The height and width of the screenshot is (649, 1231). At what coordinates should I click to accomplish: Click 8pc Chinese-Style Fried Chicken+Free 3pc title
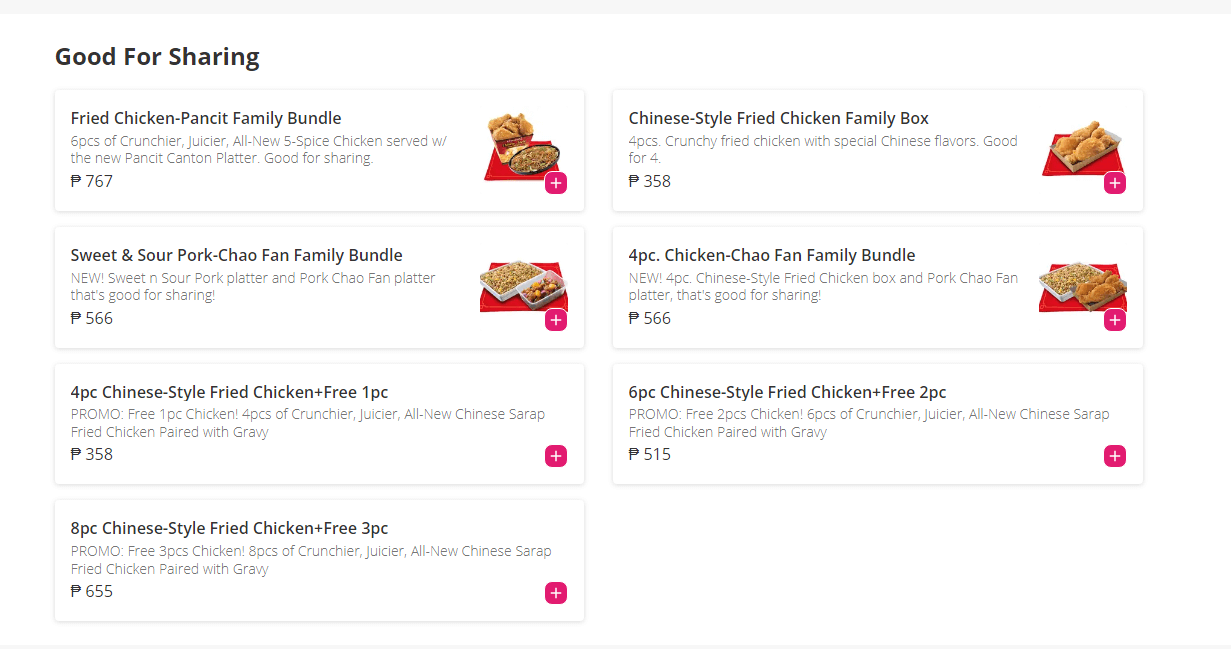[x=229, y=528]
